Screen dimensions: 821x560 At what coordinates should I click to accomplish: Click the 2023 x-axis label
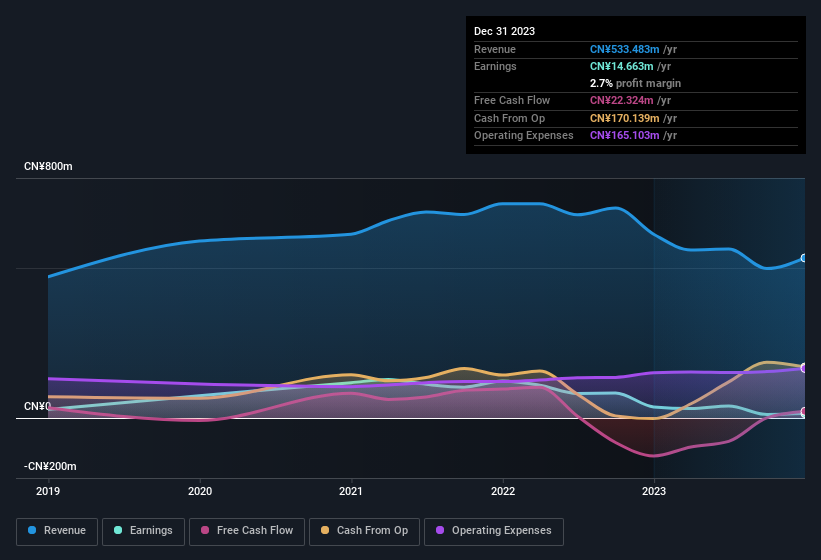(x=654, y=491)
